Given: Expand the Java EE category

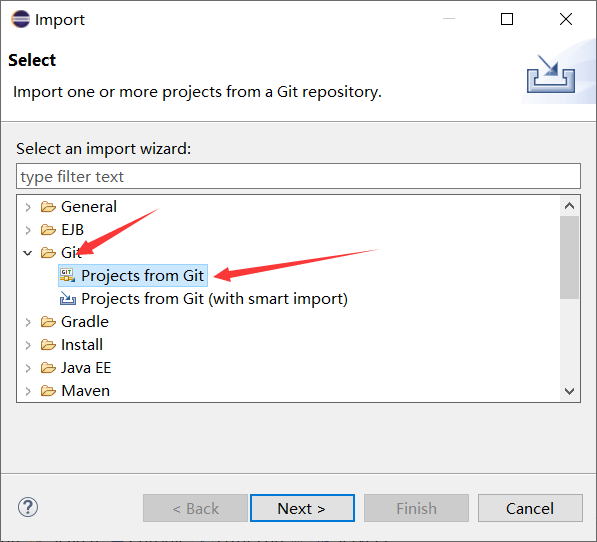Looking at the screenshot, I should [28, 368].
